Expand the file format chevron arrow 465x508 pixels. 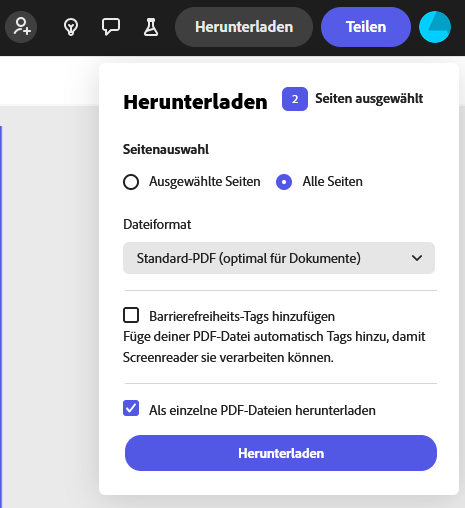(417, 258)
